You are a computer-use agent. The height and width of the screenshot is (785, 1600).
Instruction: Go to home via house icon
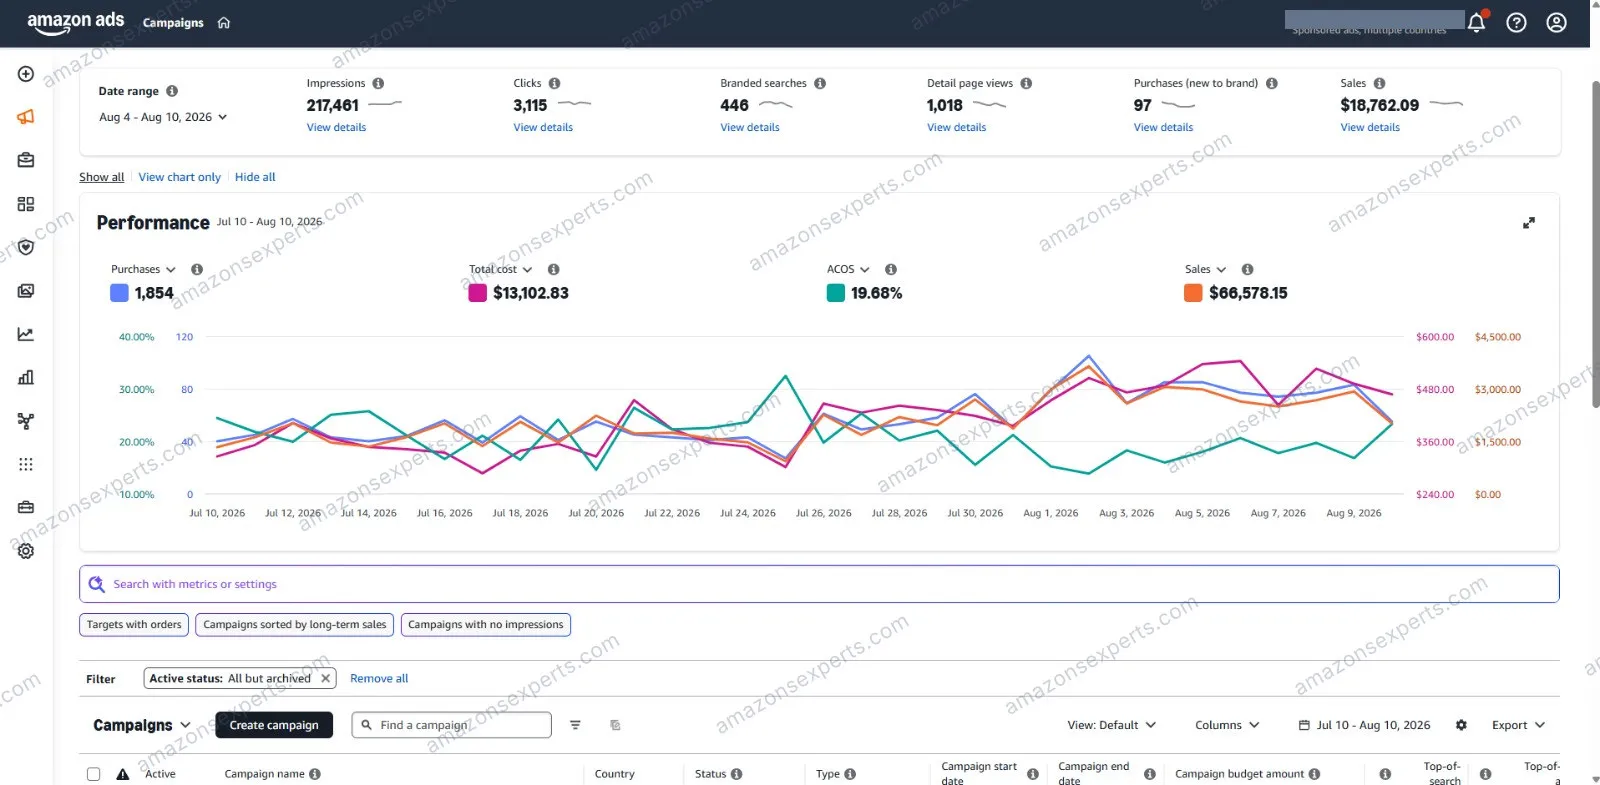(224, 23)
